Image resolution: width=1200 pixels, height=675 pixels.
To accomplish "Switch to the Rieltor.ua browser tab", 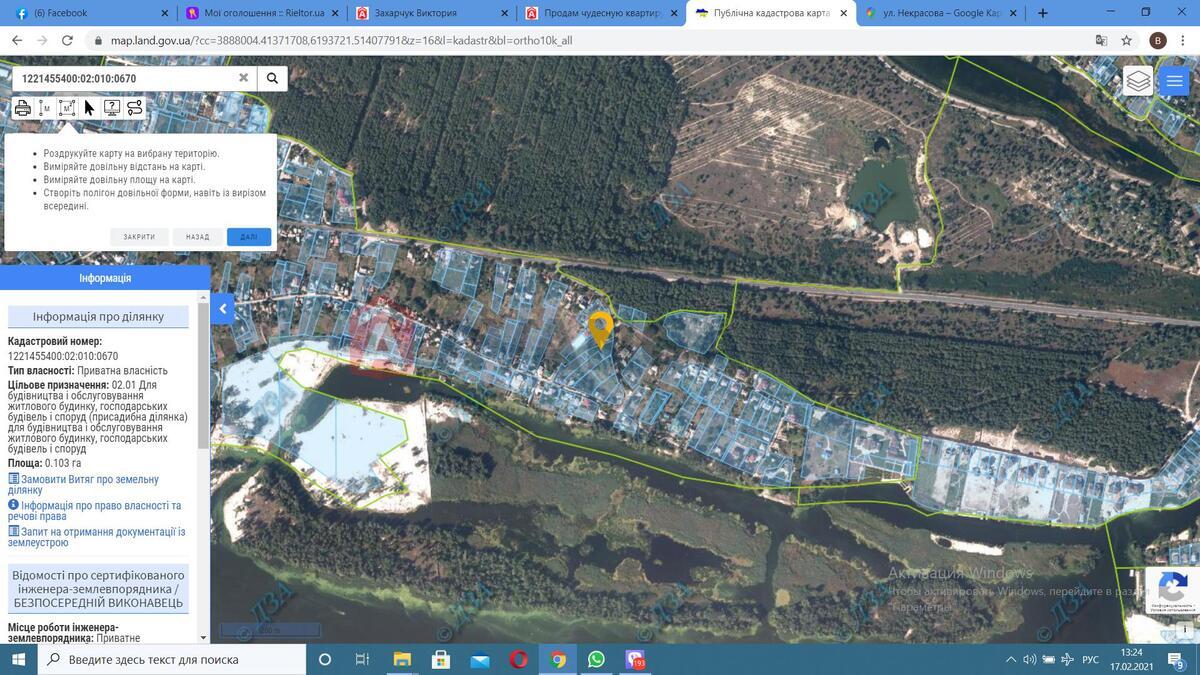I will coord(258,13).
